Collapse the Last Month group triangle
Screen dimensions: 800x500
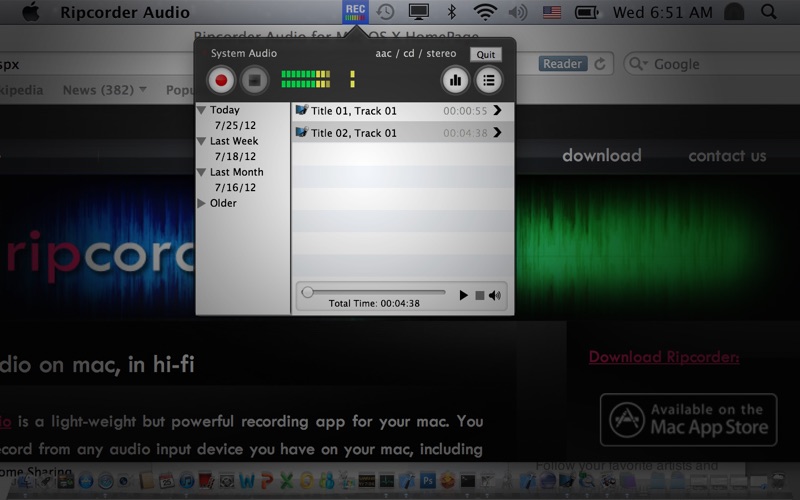click(x=202, y=172)
